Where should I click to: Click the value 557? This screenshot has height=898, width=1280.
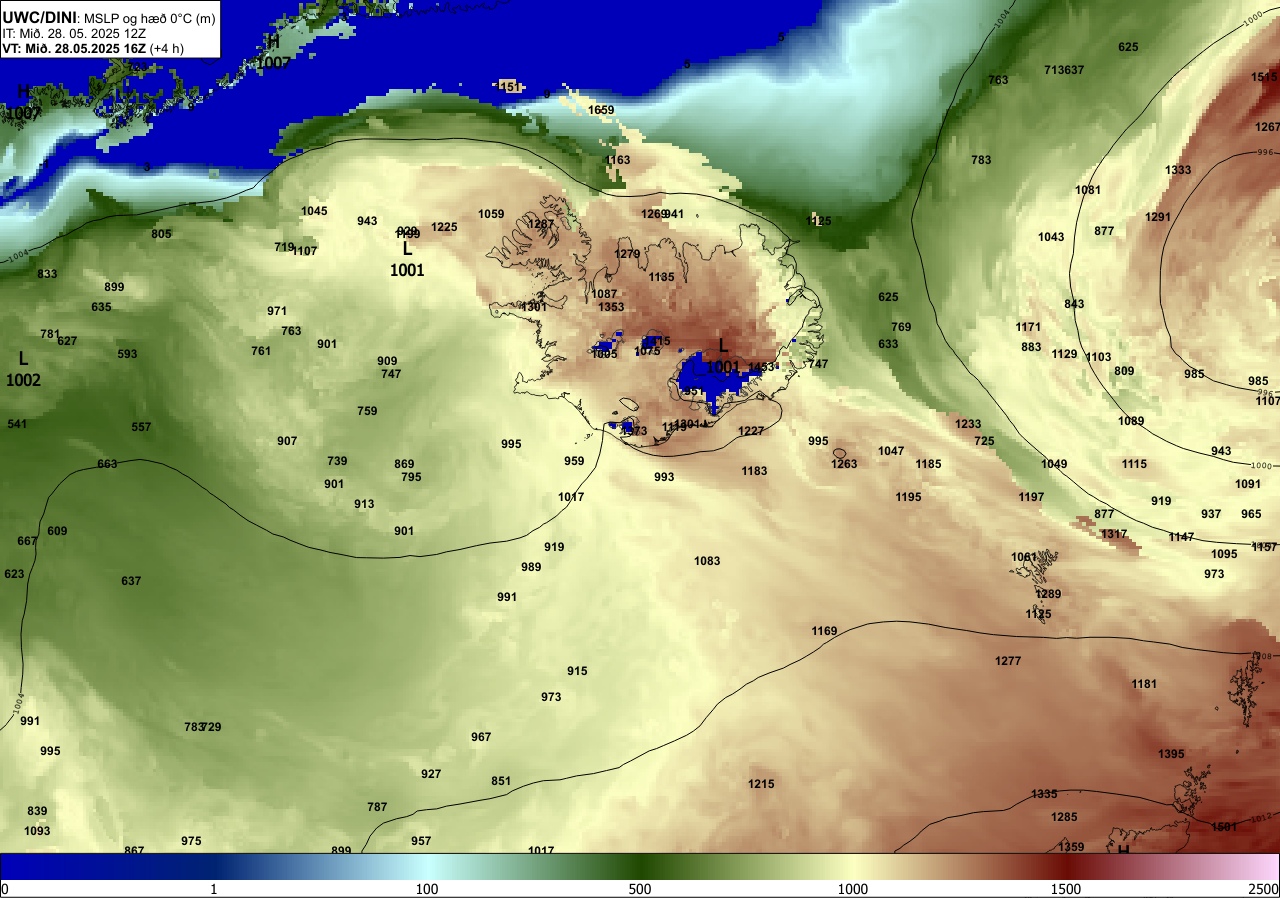[x=141, y=427]
